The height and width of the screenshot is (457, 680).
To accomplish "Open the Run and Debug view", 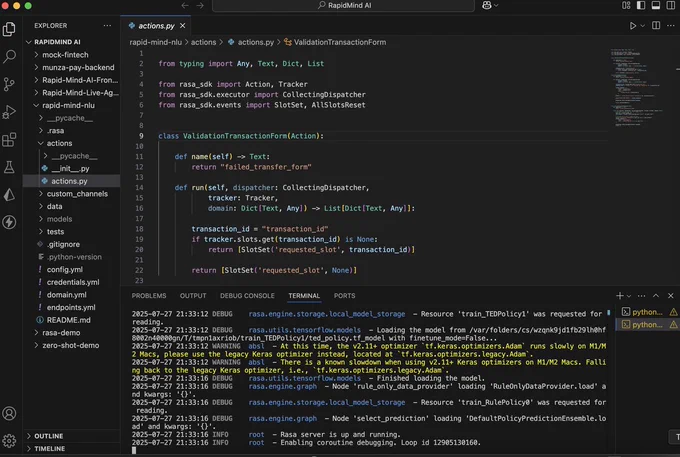I will tap(9, 112).
